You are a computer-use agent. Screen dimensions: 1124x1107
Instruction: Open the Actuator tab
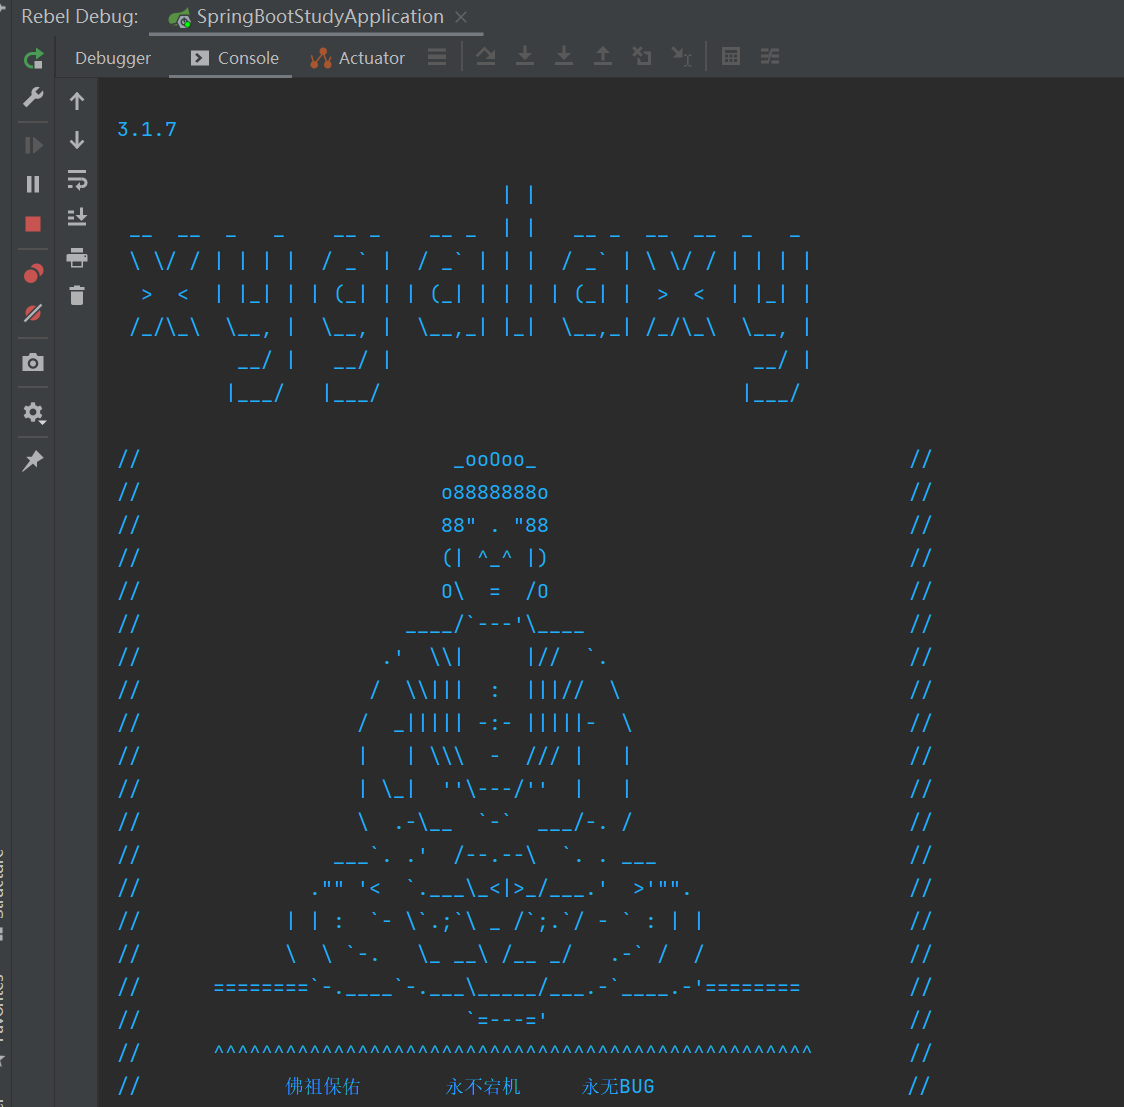(358, 58)
